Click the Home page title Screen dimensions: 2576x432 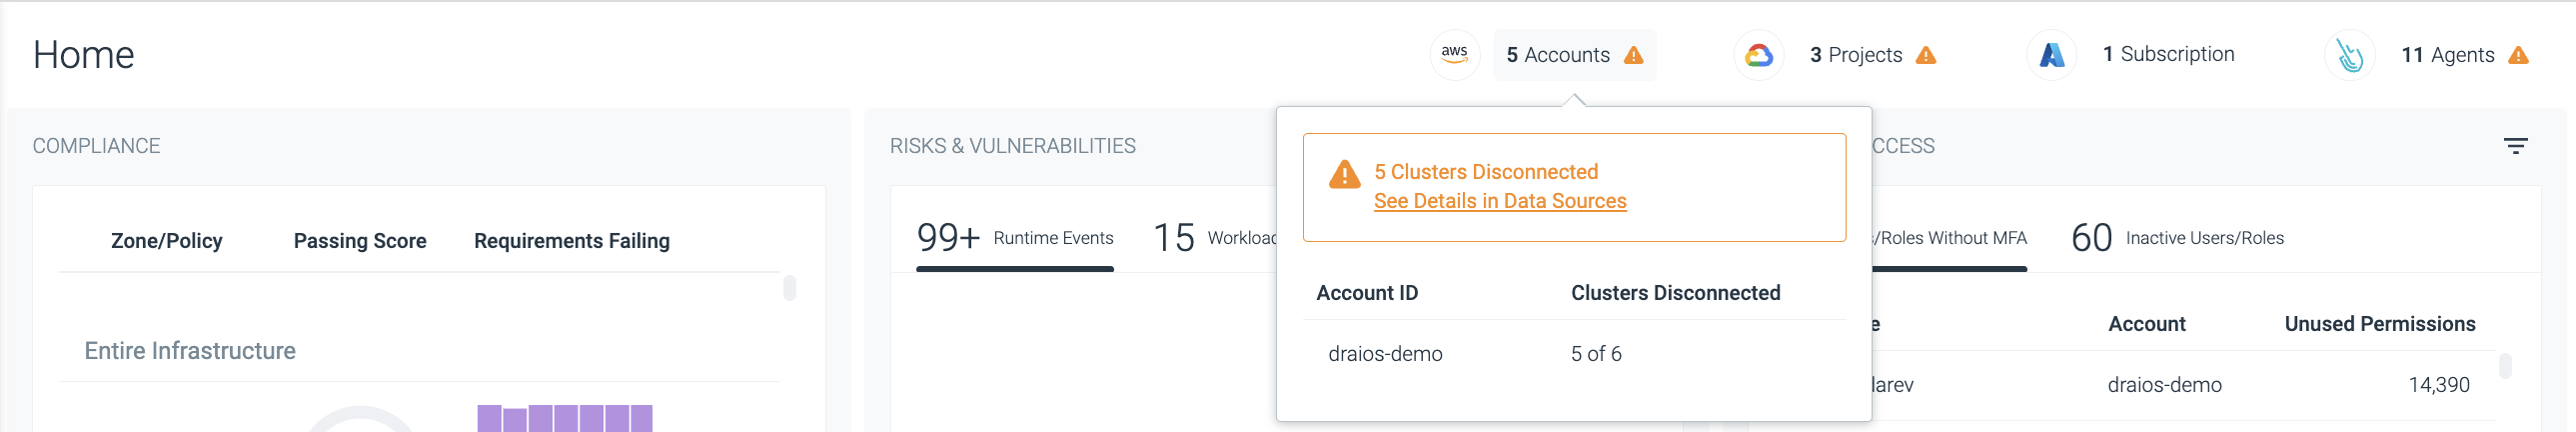tap(83, 55)
